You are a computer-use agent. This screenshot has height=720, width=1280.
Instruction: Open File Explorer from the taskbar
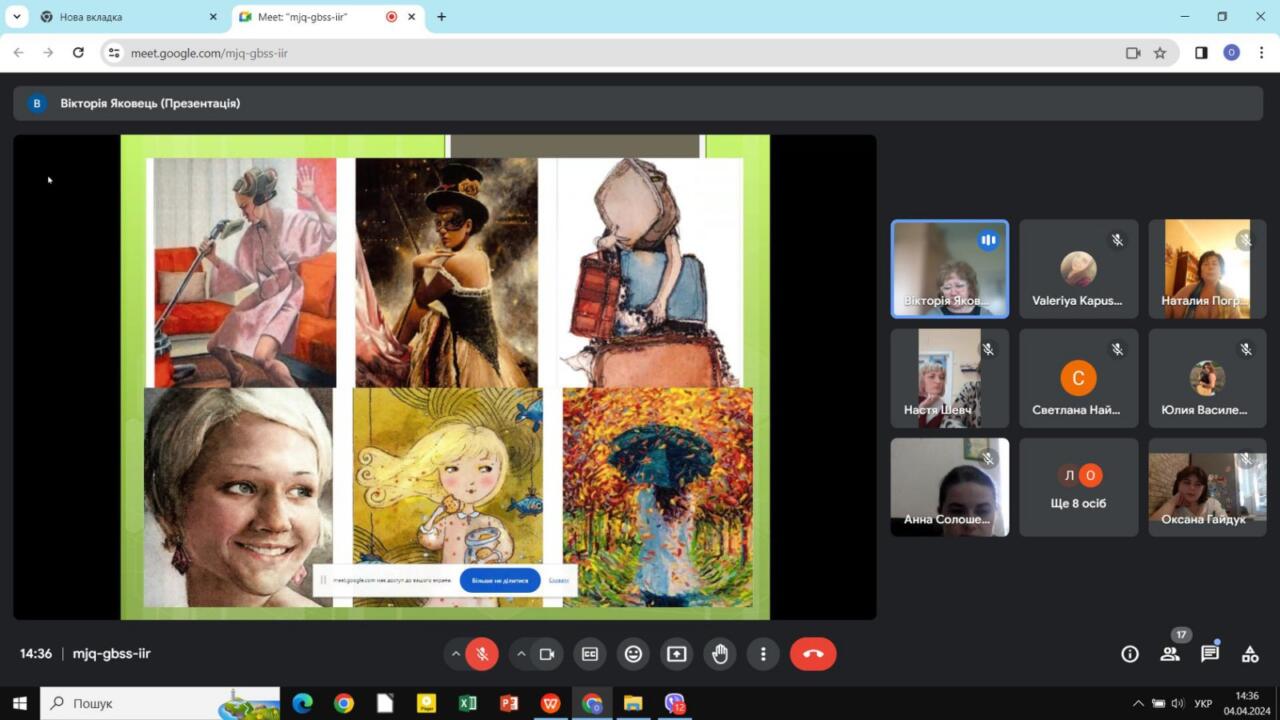[632, 703]
